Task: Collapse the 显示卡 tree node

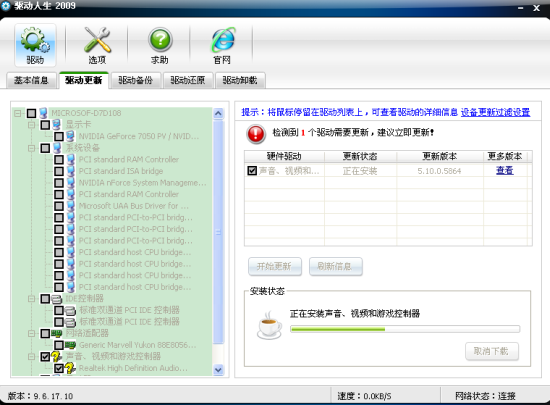Action: 31,124
